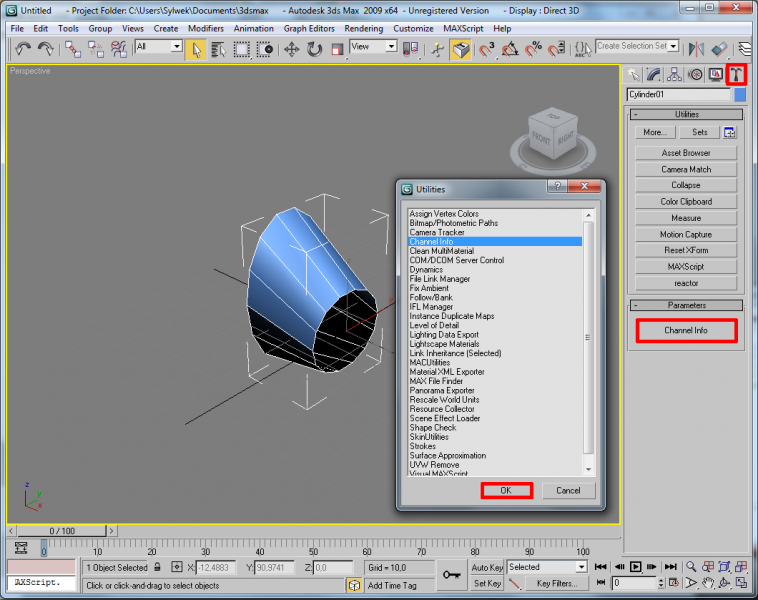This screenshot has height=600, width=758.
Task: Activate the Rotate tool in toolbar
Action: pyautogui.click(x=314, y=48)
